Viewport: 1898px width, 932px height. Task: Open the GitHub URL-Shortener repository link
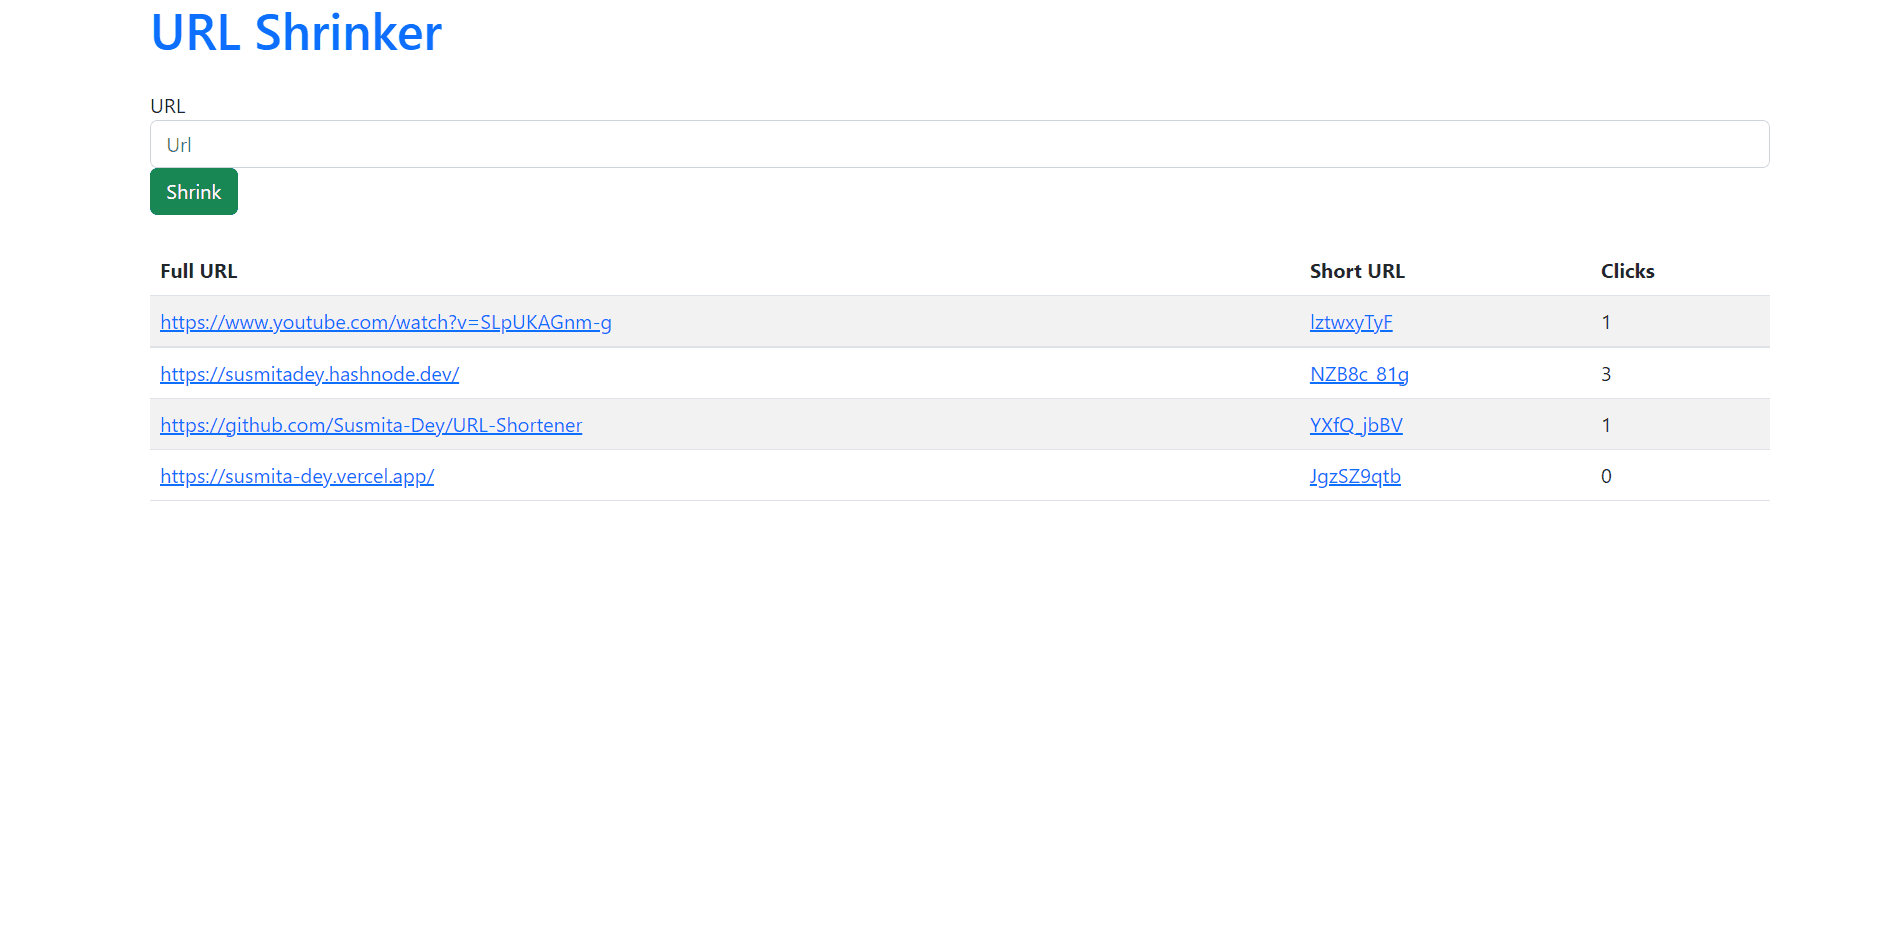tap(370, 425)
